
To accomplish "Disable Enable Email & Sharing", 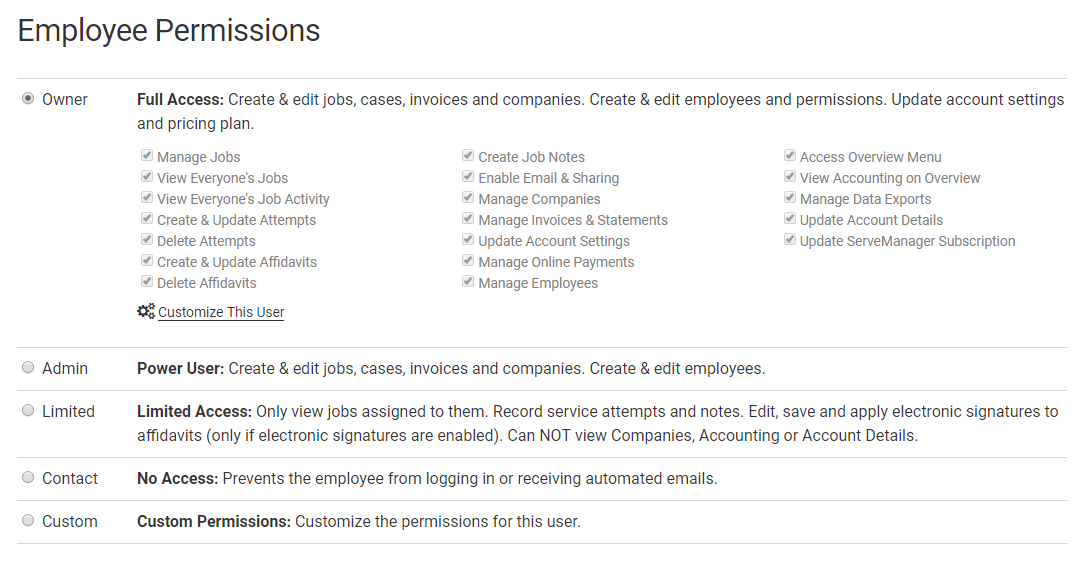I will tap(467, 176).
